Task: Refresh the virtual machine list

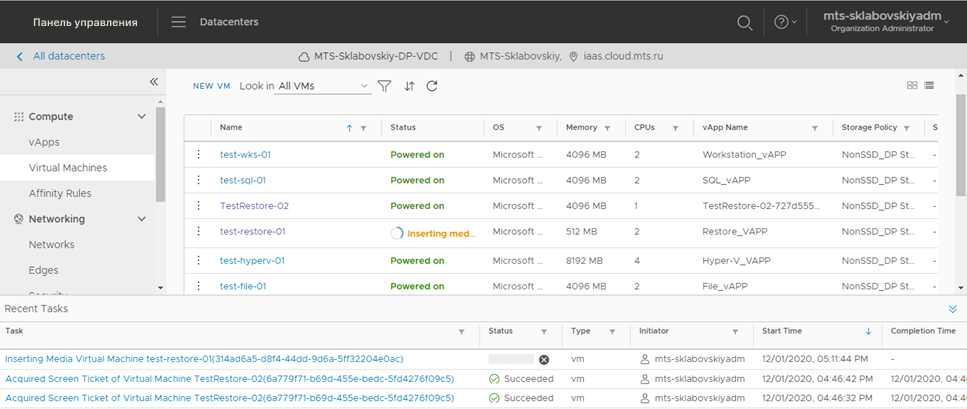Action: (432, 86)
